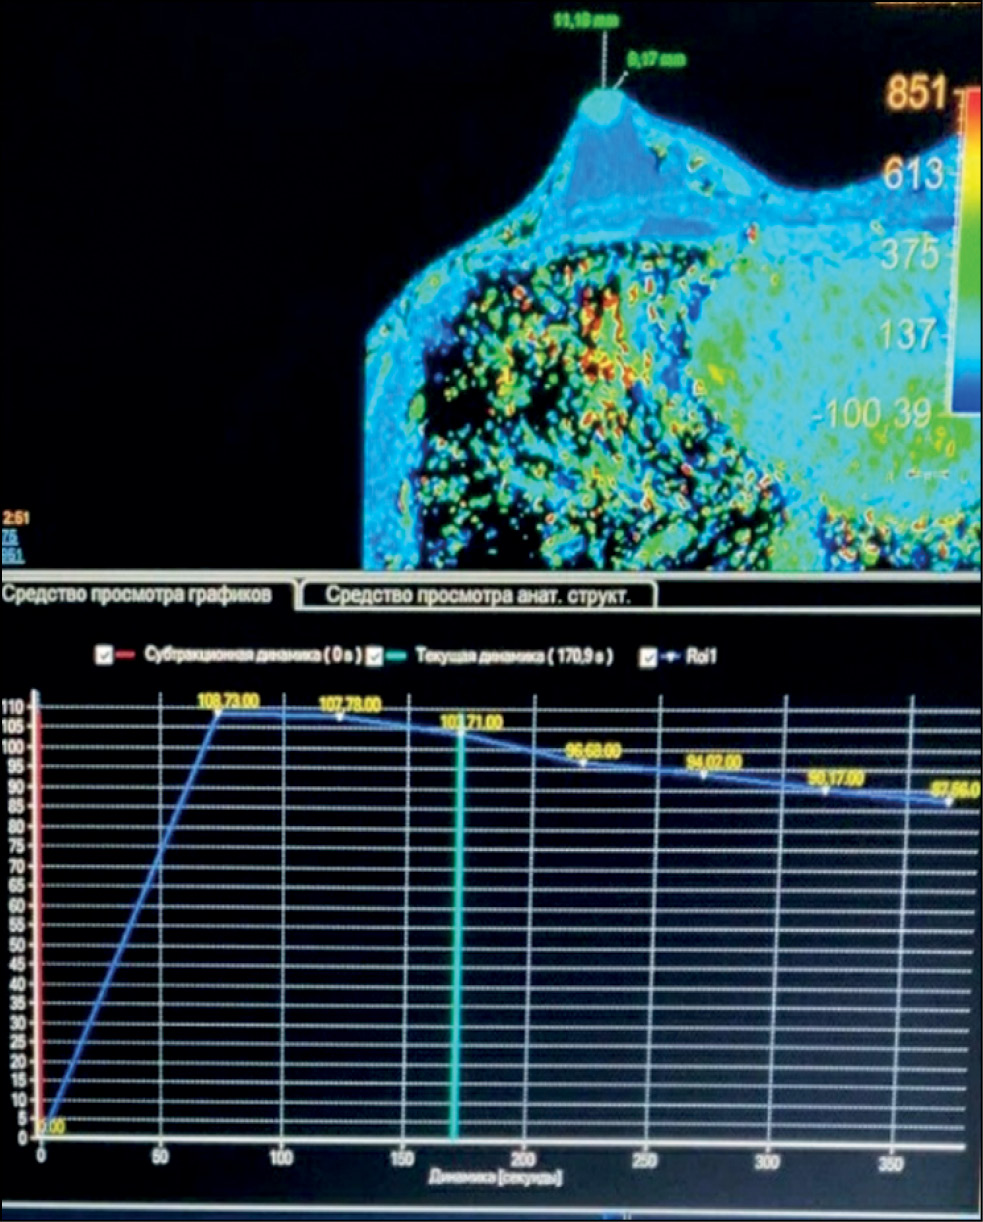Select the 96.68 data point
This screenshot has height=1222, width=983.
(x=583, y=762)
